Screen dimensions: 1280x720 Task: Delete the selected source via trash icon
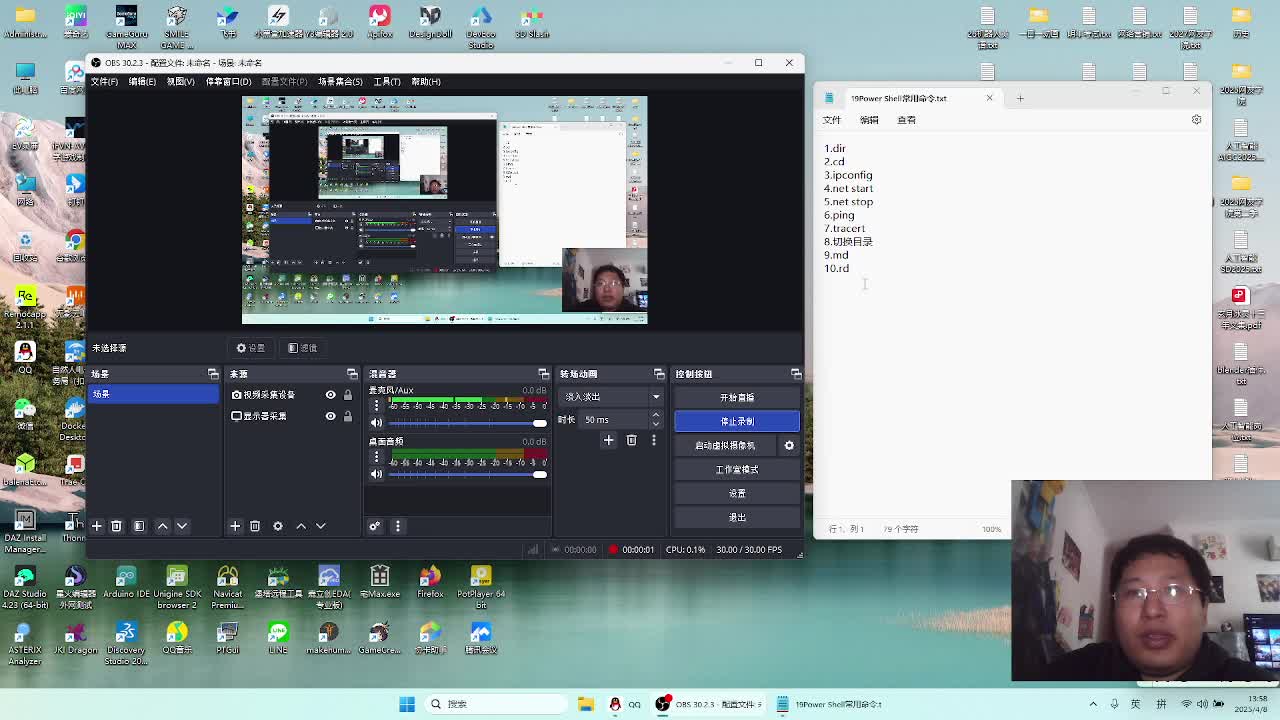coord(255,526)
